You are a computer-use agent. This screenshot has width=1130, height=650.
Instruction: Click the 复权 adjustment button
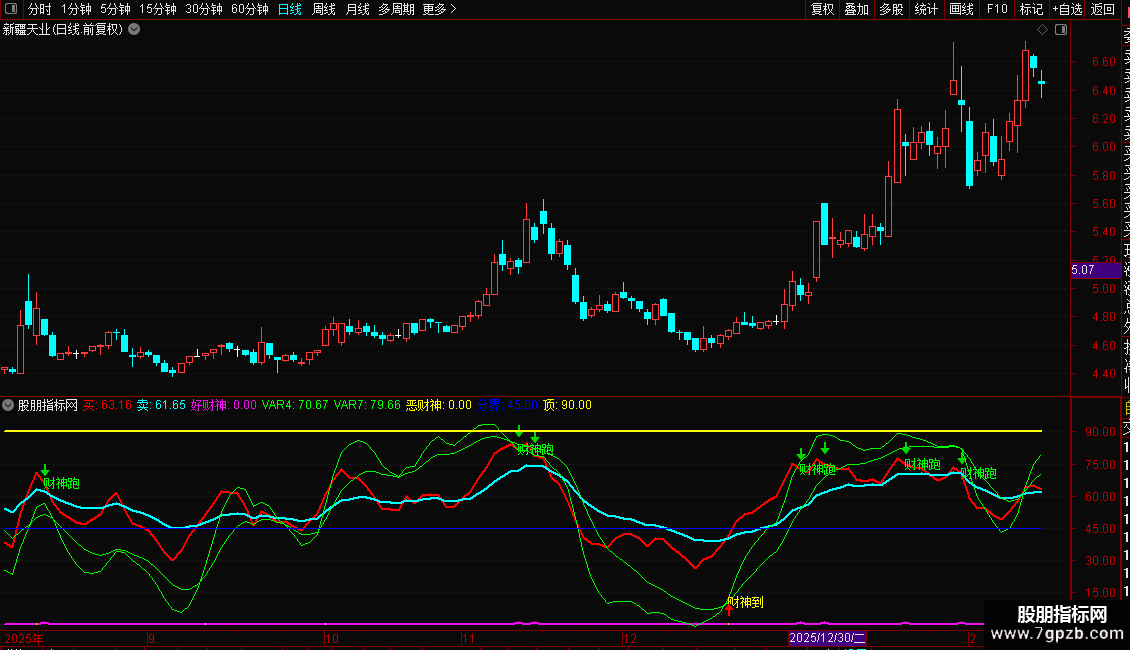pos(822,9)
